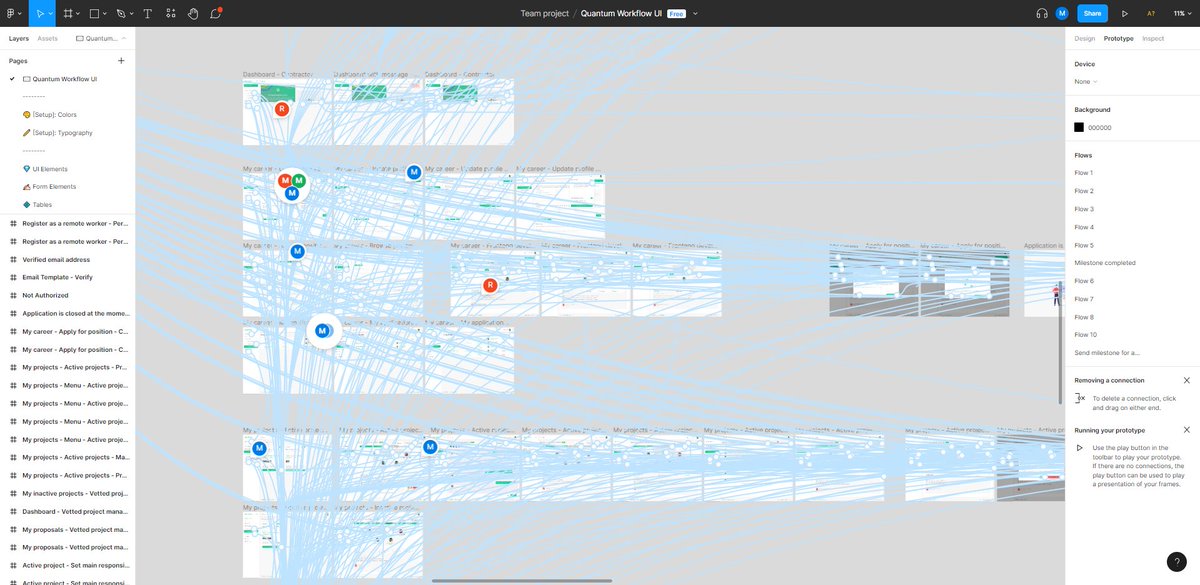This screenshot has height=585, width=1200.
Task: Click the Quantum Workflow UI file title
Action: tap(622, 13)
